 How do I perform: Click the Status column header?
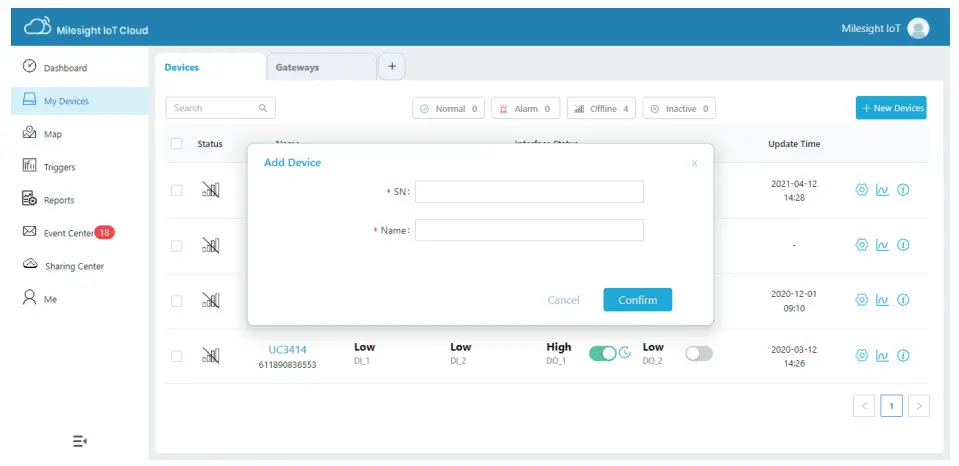pos(210,144)
